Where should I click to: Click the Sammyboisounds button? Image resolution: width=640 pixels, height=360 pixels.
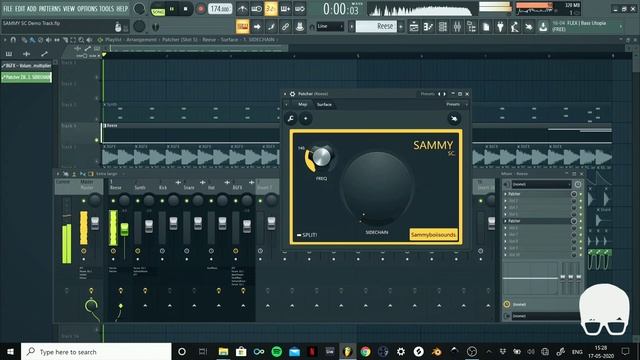(433, 235)
